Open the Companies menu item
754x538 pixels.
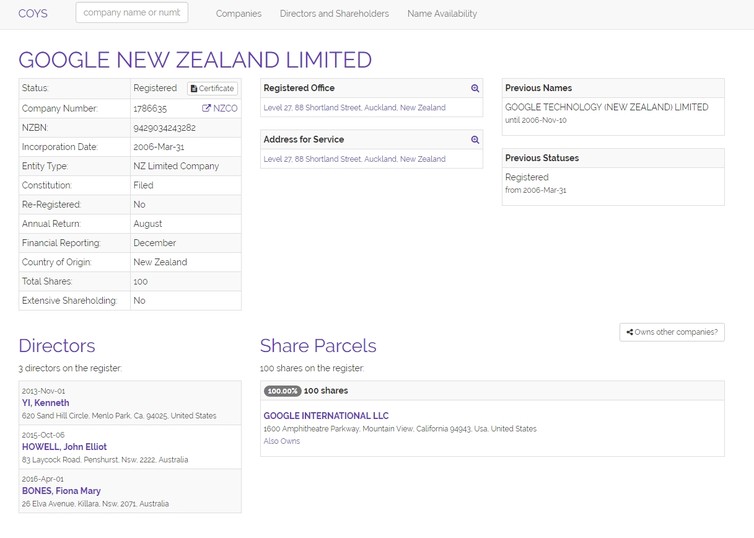tap(239, 13)
